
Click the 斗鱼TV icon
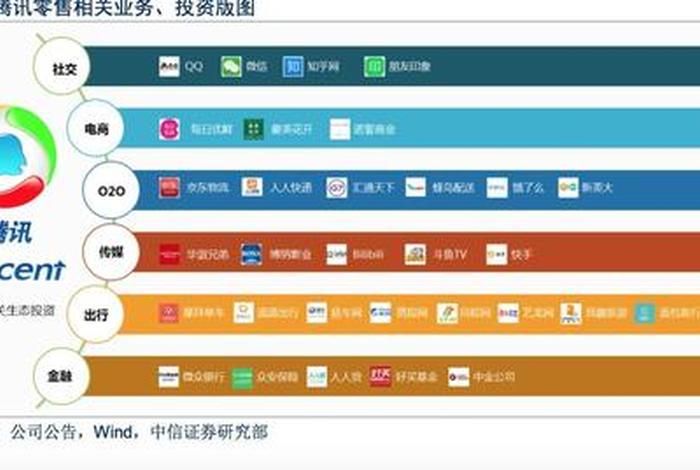pos(415,254)
